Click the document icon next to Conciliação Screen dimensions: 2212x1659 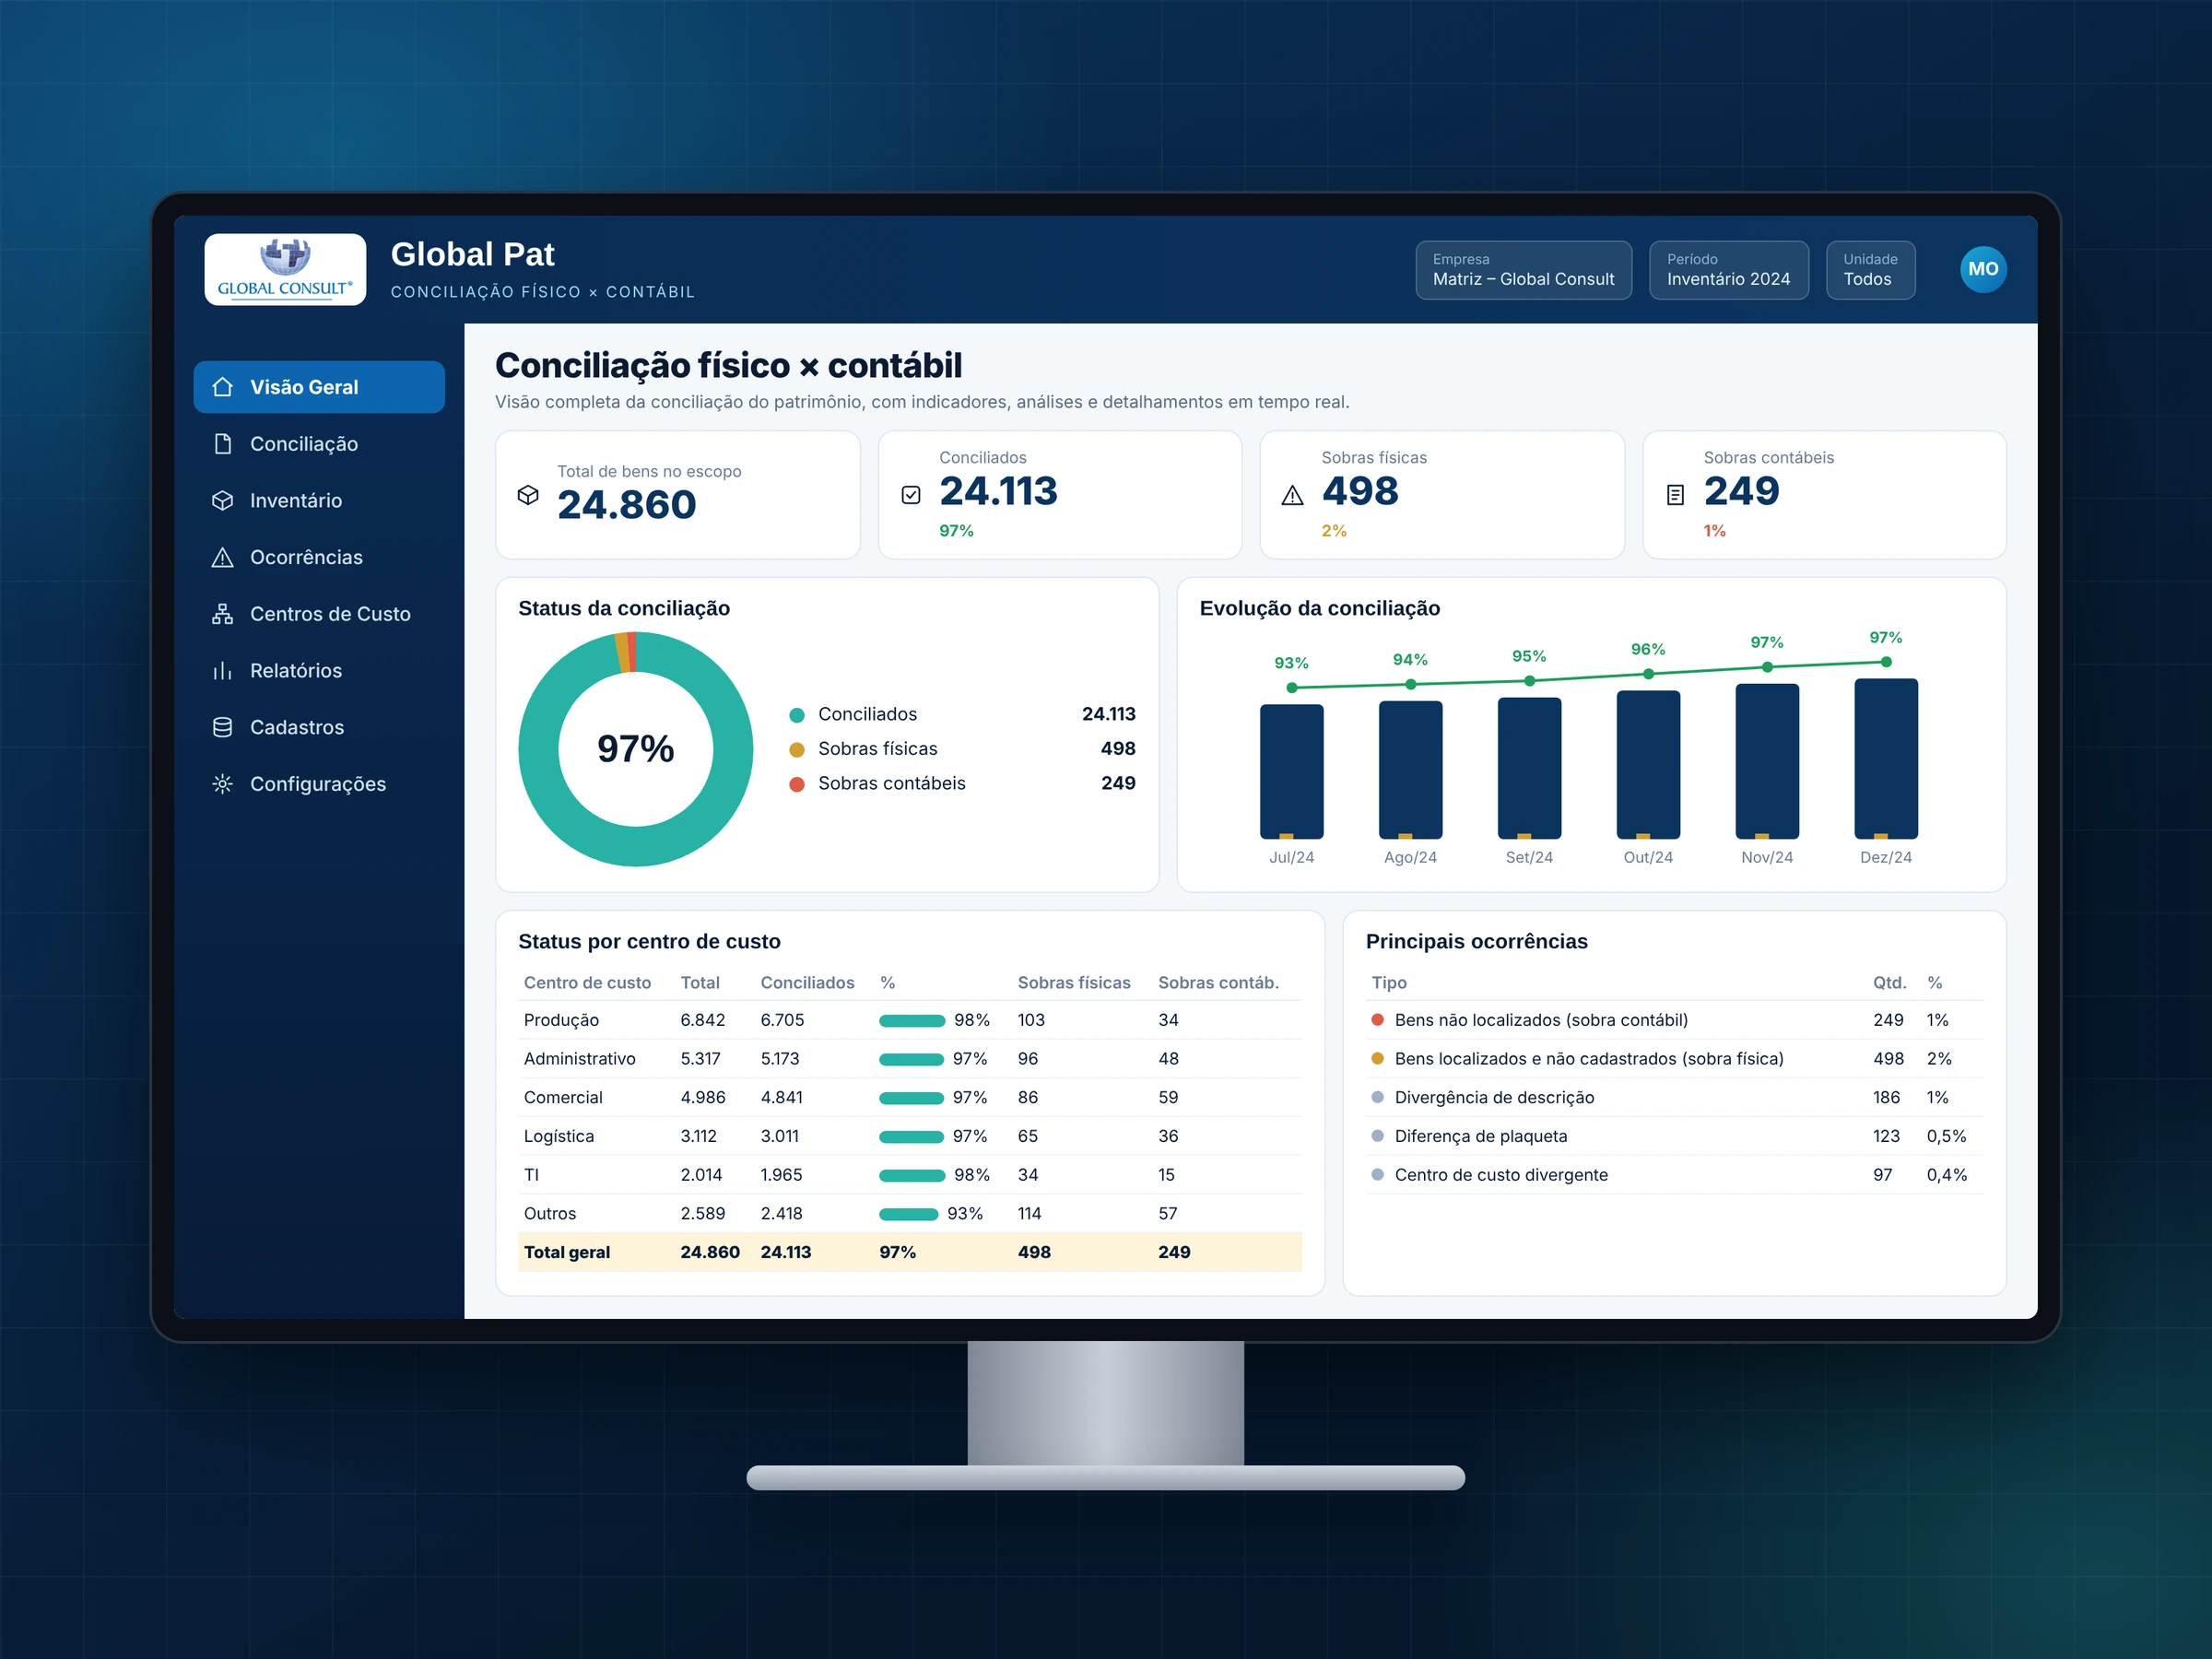[x=222, y=444]
